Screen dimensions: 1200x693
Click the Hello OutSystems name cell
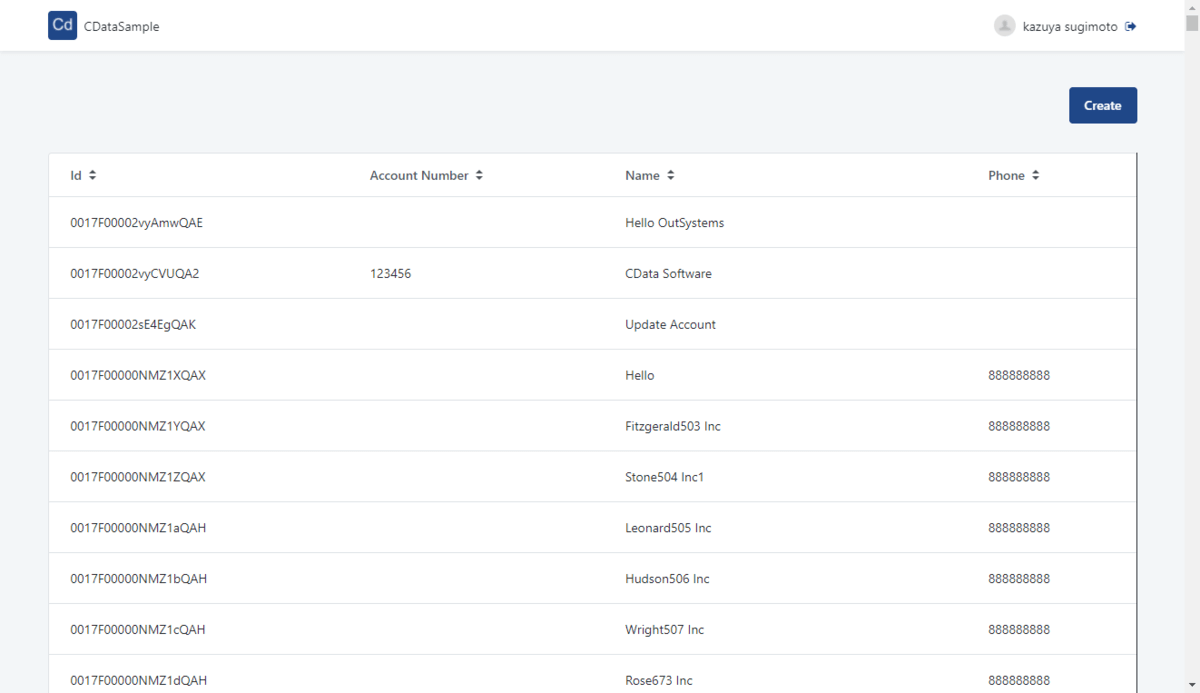coord(674,223)
